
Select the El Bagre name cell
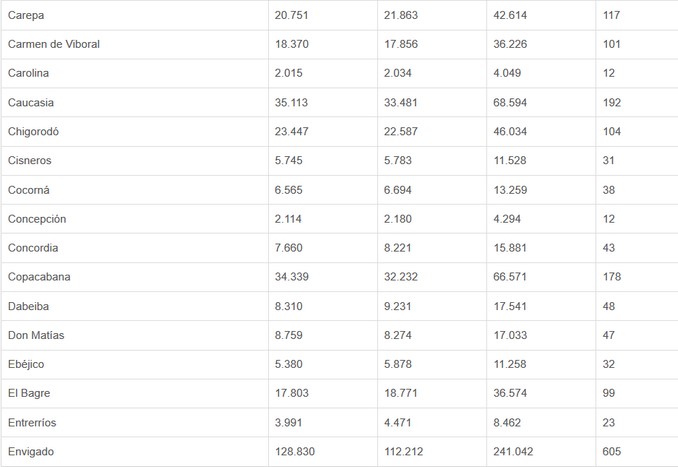[x=29, y=393]
